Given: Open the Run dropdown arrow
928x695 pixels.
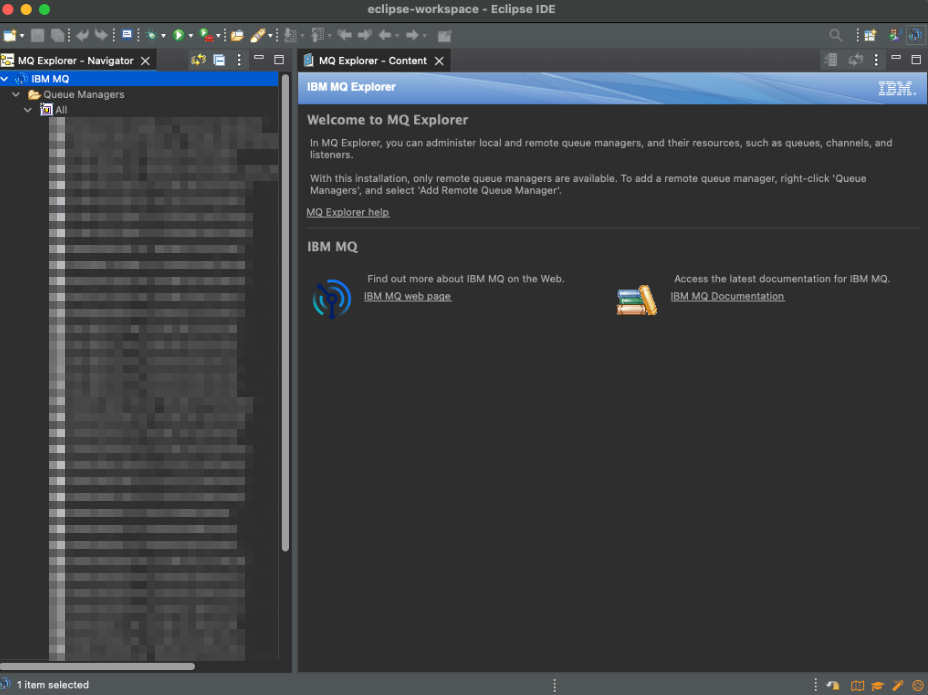Looking at the screenshot, I should pos(191,36).
